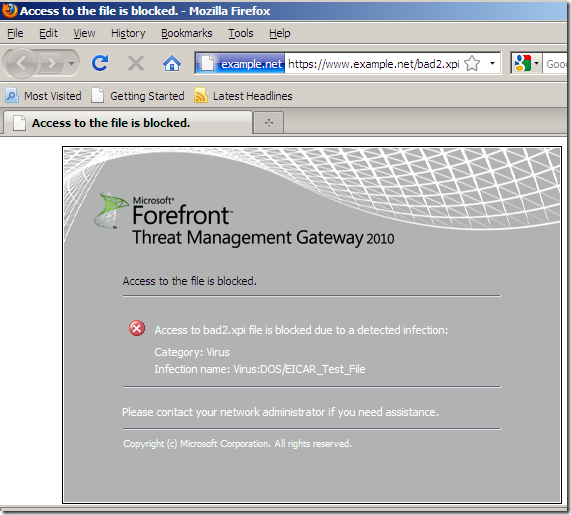Open the History menu
The width and height of the screenshot is (571, 515).
(128, 33)
